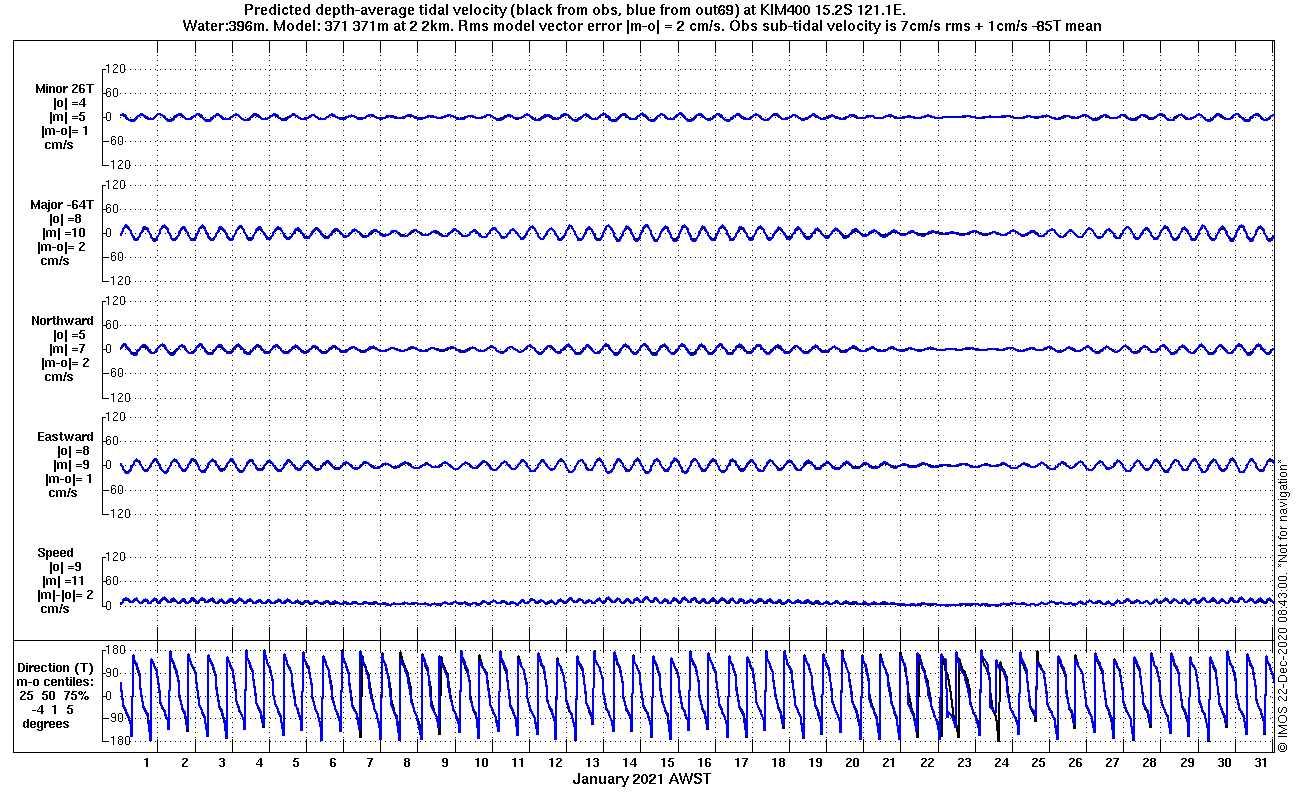The image size is (1300, 800).
Task: Click the 'Northward' panel label
Action: [x=62, y=321]
